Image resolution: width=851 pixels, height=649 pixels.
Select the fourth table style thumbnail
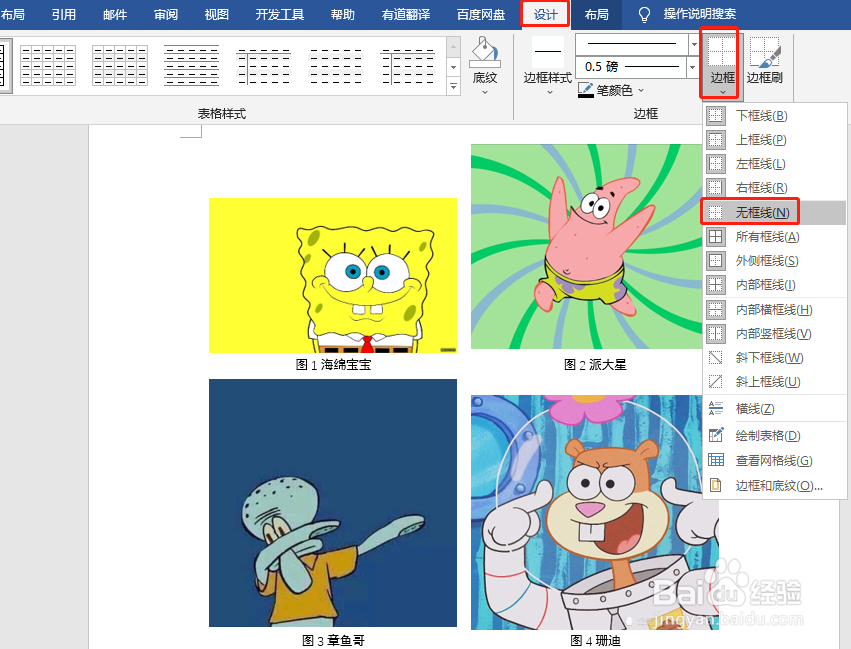point(264,66)
